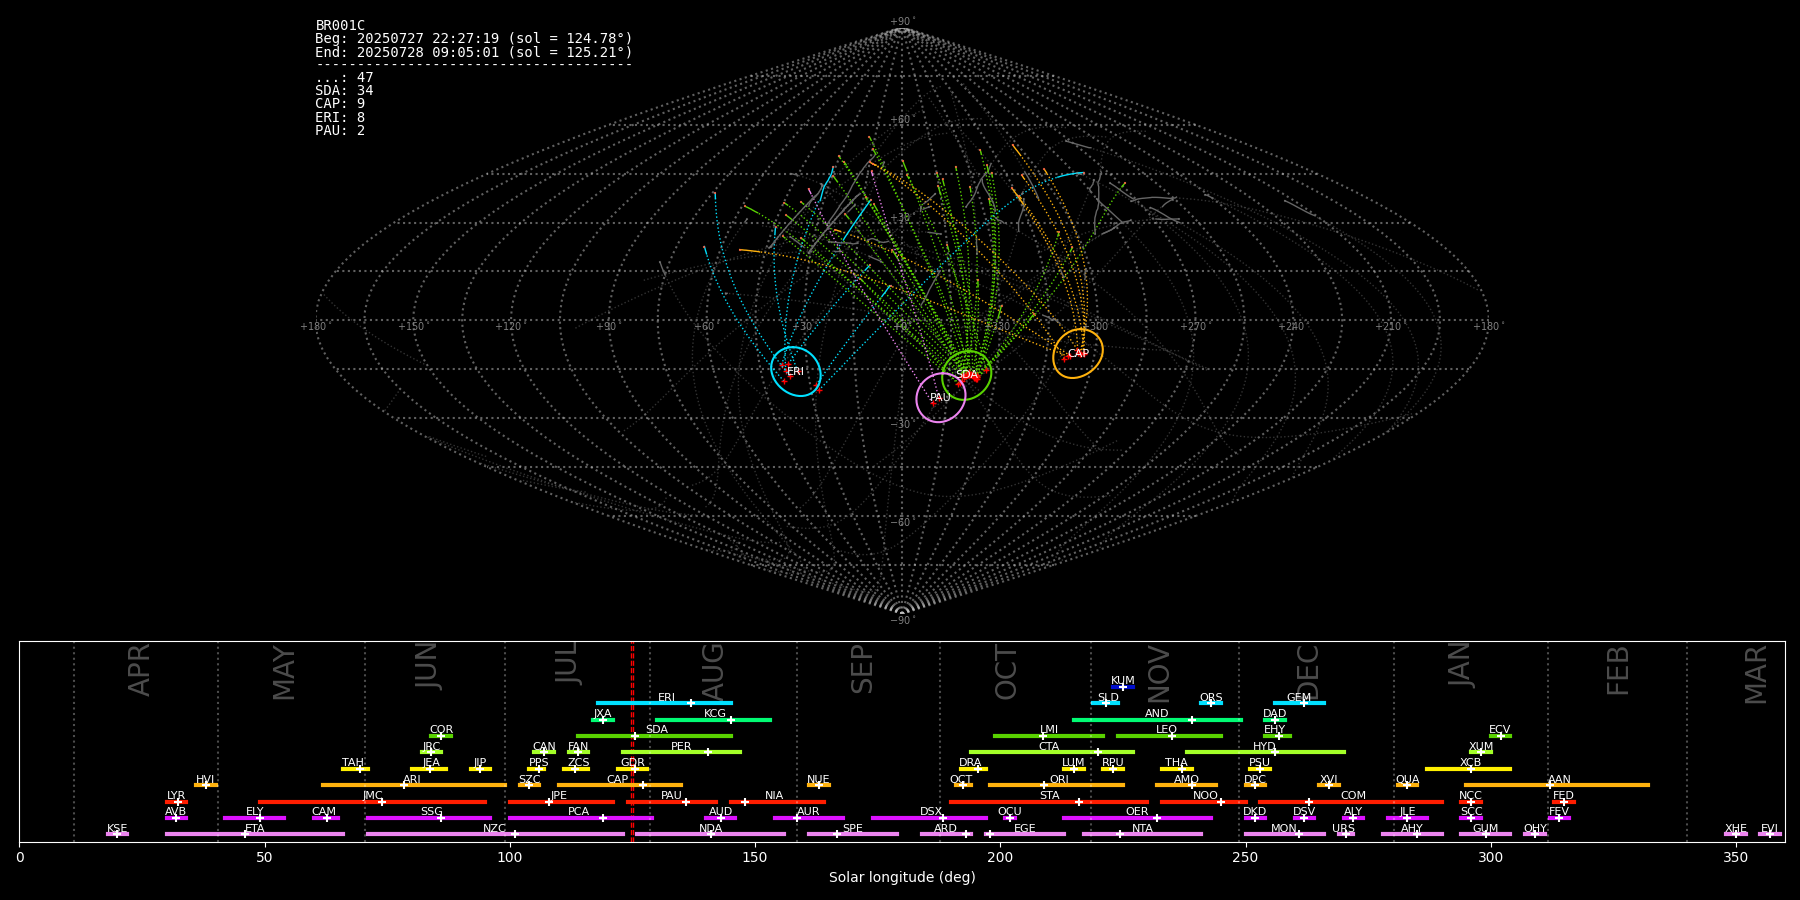Select the DEC month label in timeline
This screenshot has width=1800, height=900.
click(x=1308, y=671)
